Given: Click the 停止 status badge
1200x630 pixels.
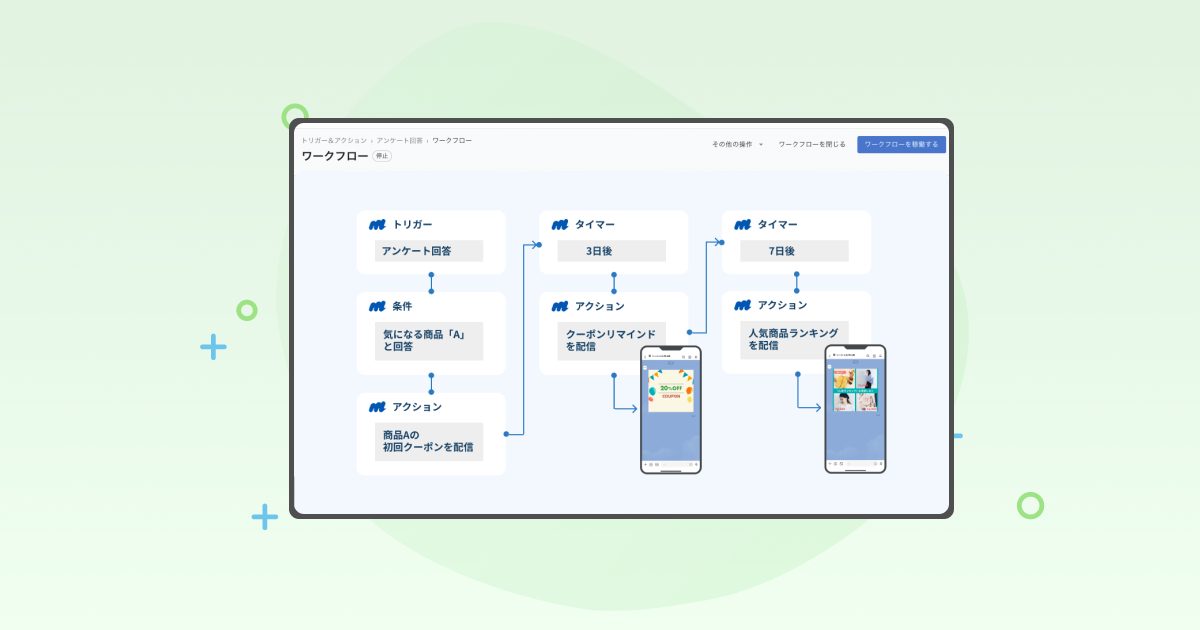Looking at the screenshot, I should (382, 156).
